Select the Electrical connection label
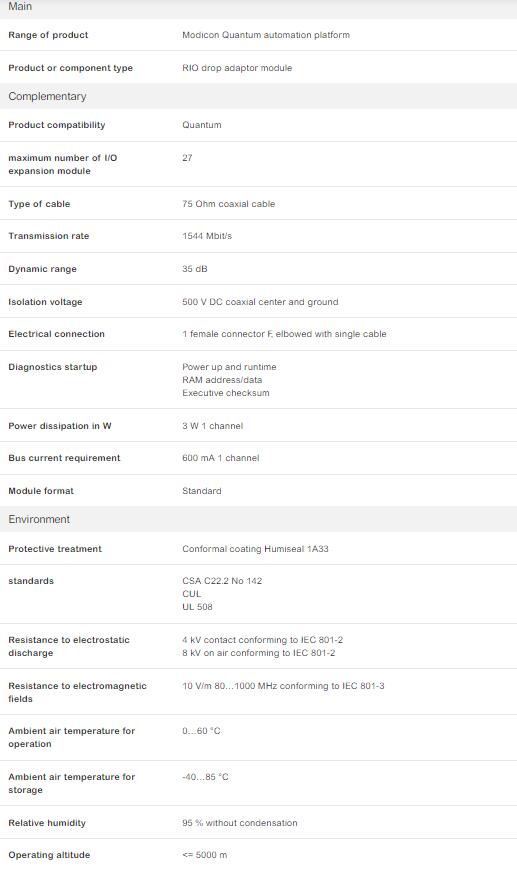This screenshot has height=870, width=517. tap(57, 334)
